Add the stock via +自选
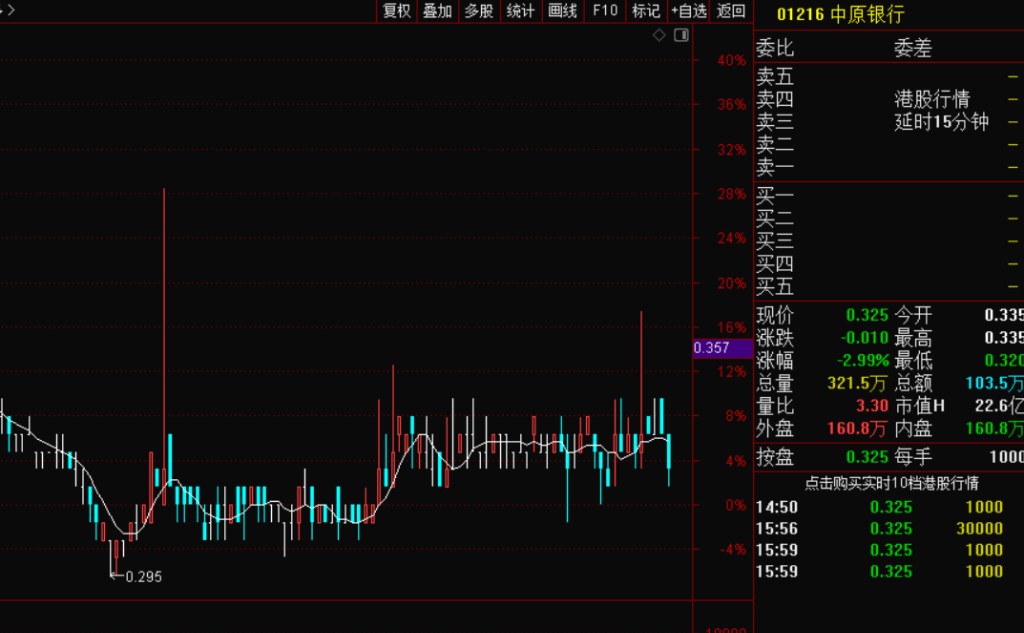 [x=689, y=10]
